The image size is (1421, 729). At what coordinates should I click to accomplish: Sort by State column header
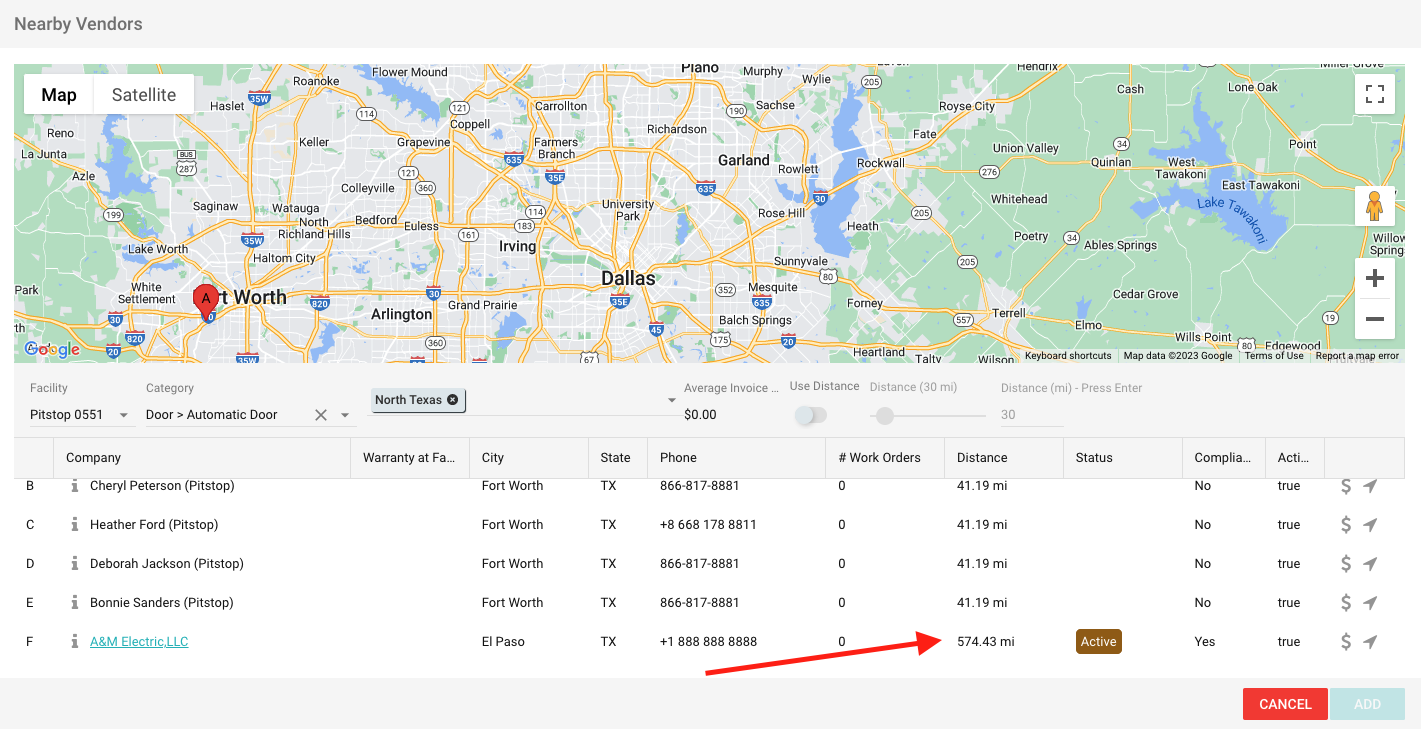616,457
